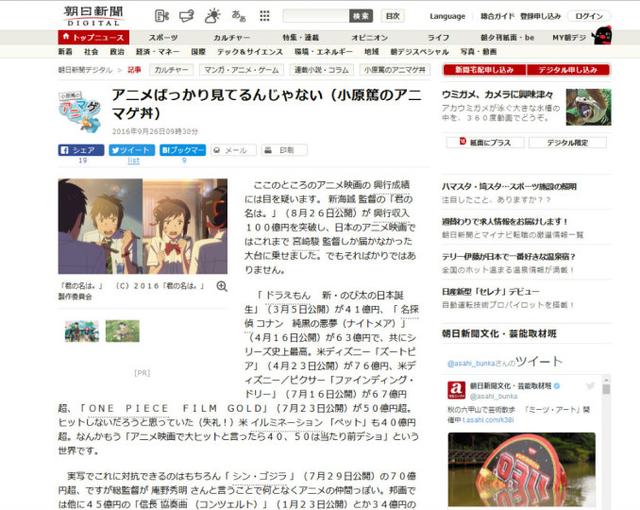Viewport: 640px width, 510px height.
Task: Select the スポーツ tab
Action: [163, 38]
